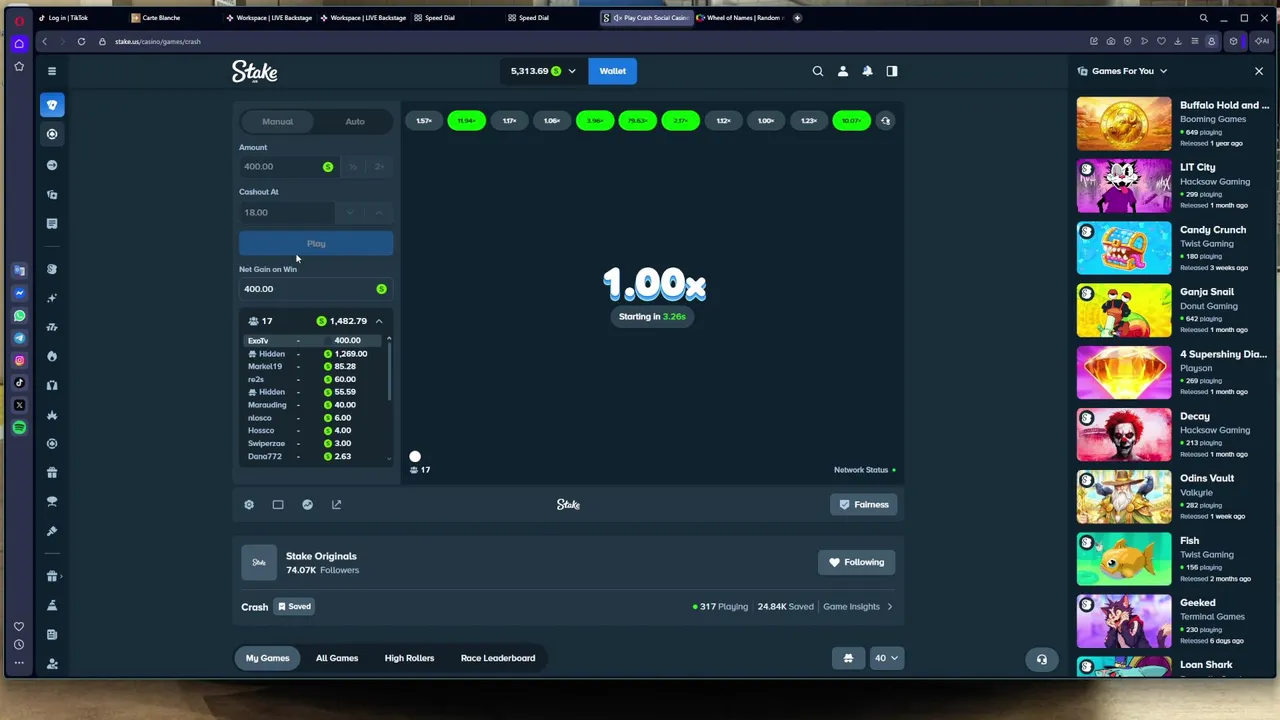Open the live stats chart icon
The image size is (1280, 720).
click(x=307, y=505)
